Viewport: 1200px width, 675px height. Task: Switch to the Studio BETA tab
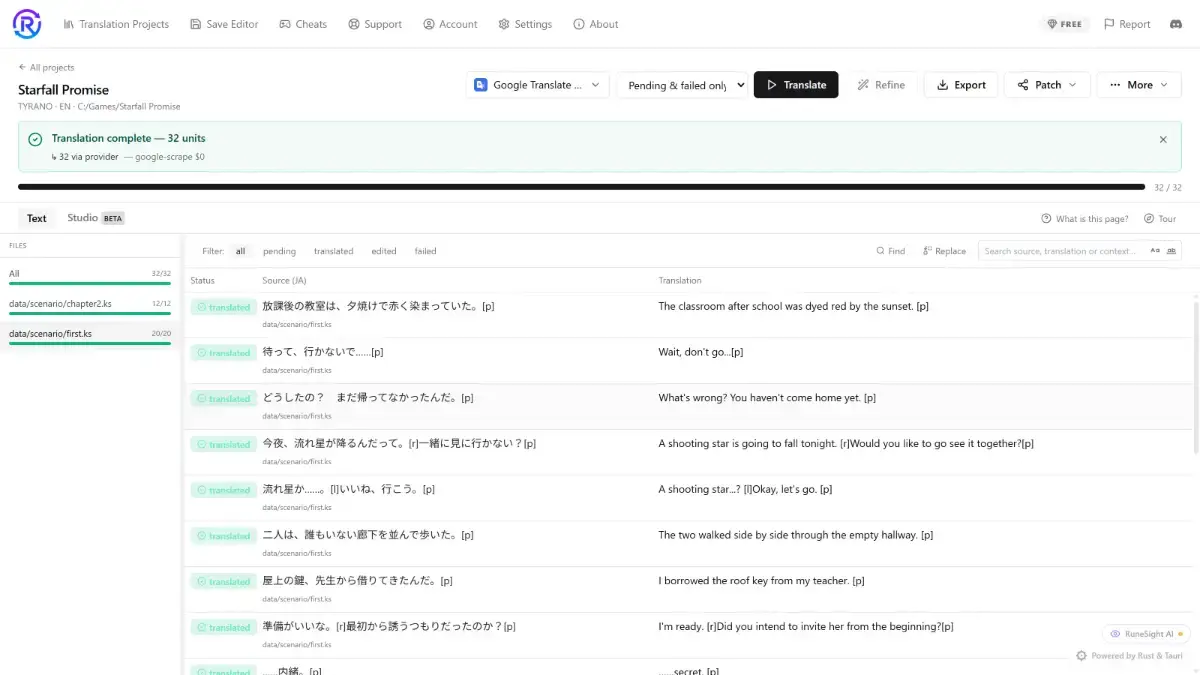tap(96, 218)
